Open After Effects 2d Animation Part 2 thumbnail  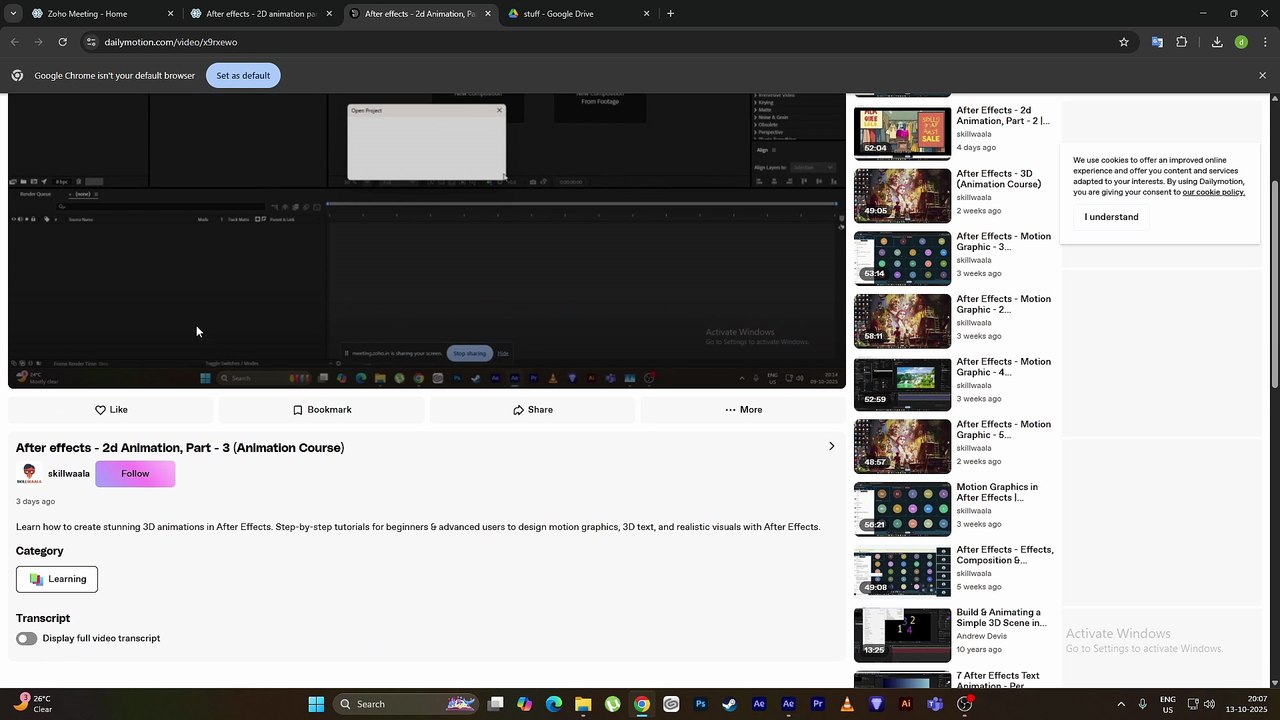902,132
